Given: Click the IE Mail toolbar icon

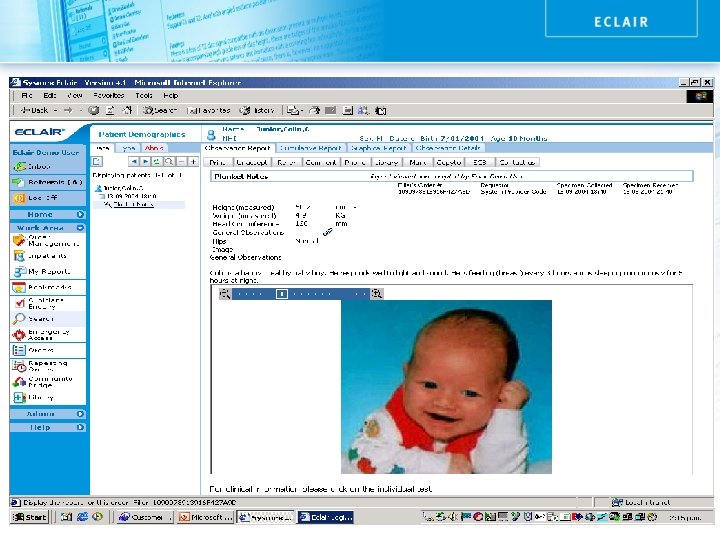Looking at the screenshot, I should tap(292, 111).
